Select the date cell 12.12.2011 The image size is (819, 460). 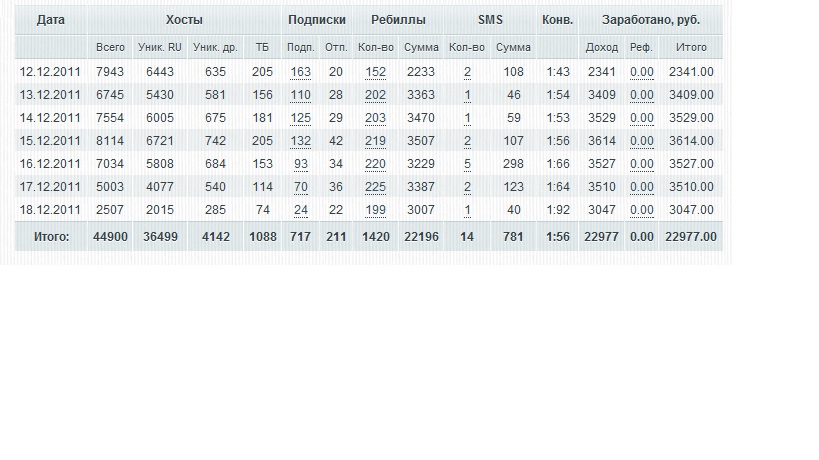(50, 72)
